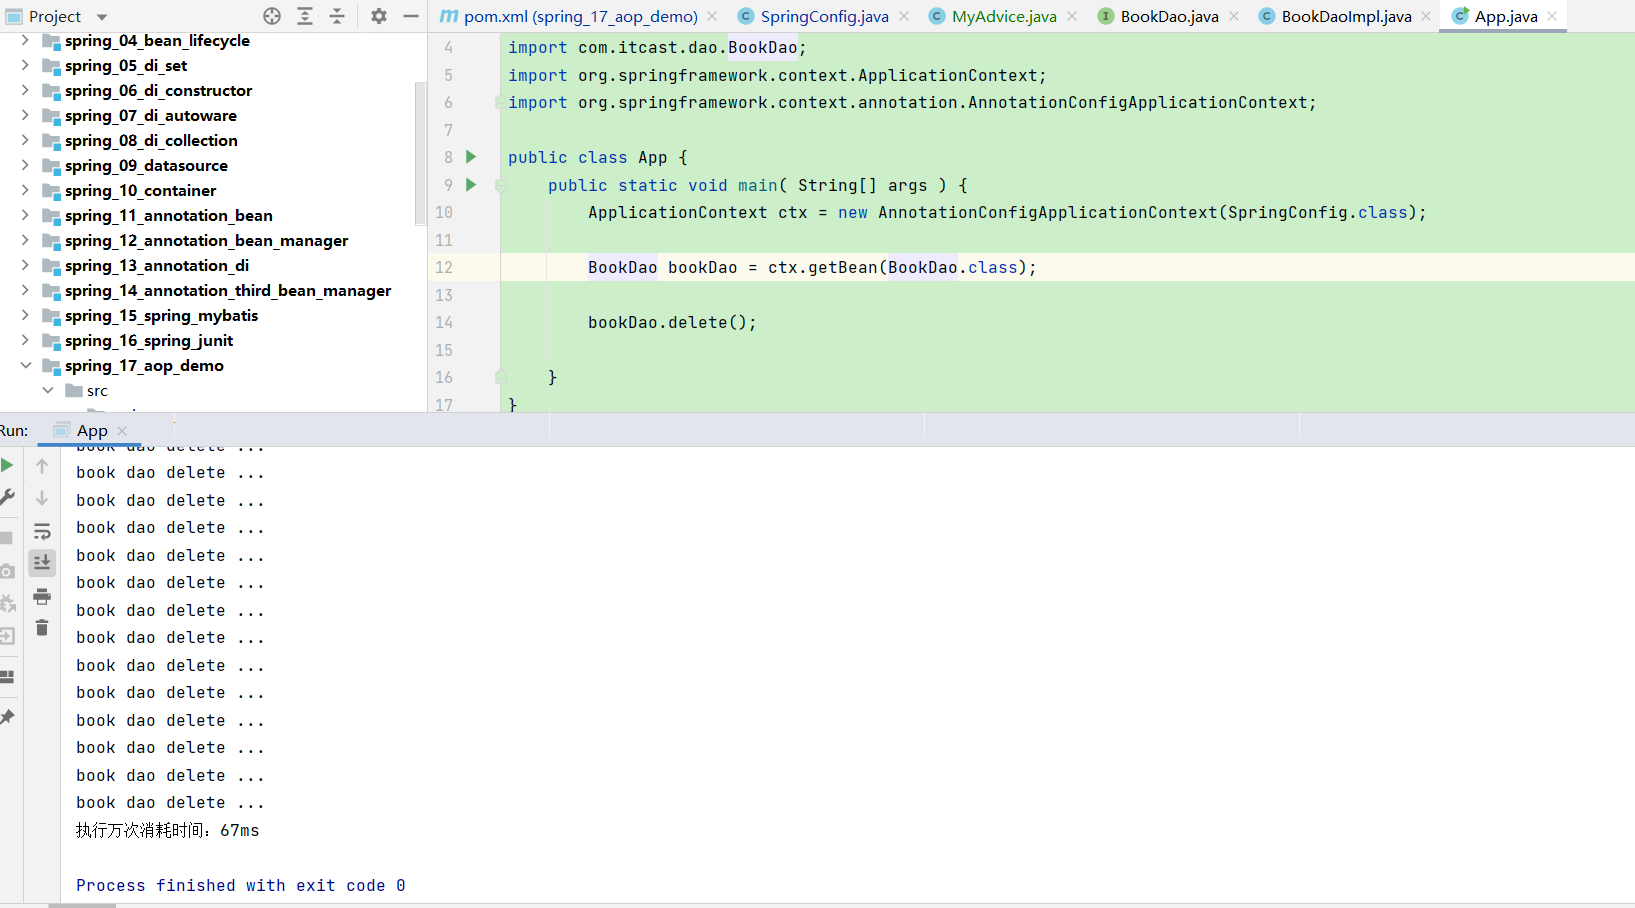Click the '执行万次消耗时间: 67ms' console line
The image size is (1635, 908).
(x=168, y=830)
